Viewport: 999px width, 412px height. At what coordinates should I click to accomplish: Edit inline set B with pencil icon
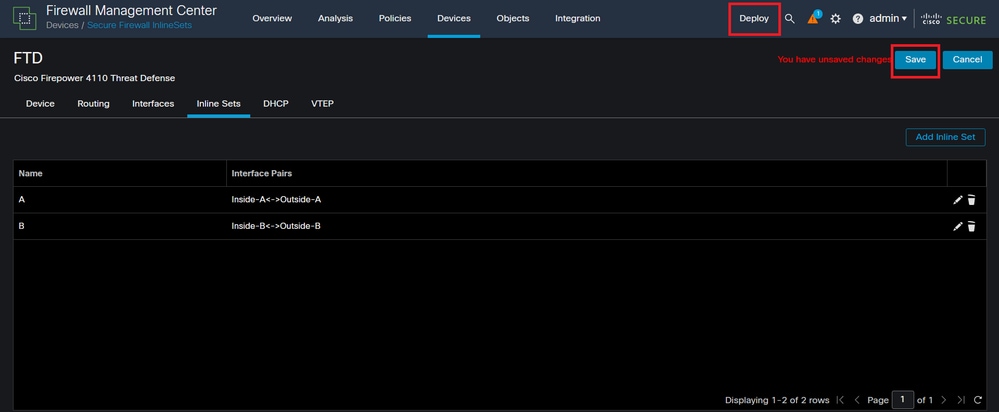[x=957, y=226]
